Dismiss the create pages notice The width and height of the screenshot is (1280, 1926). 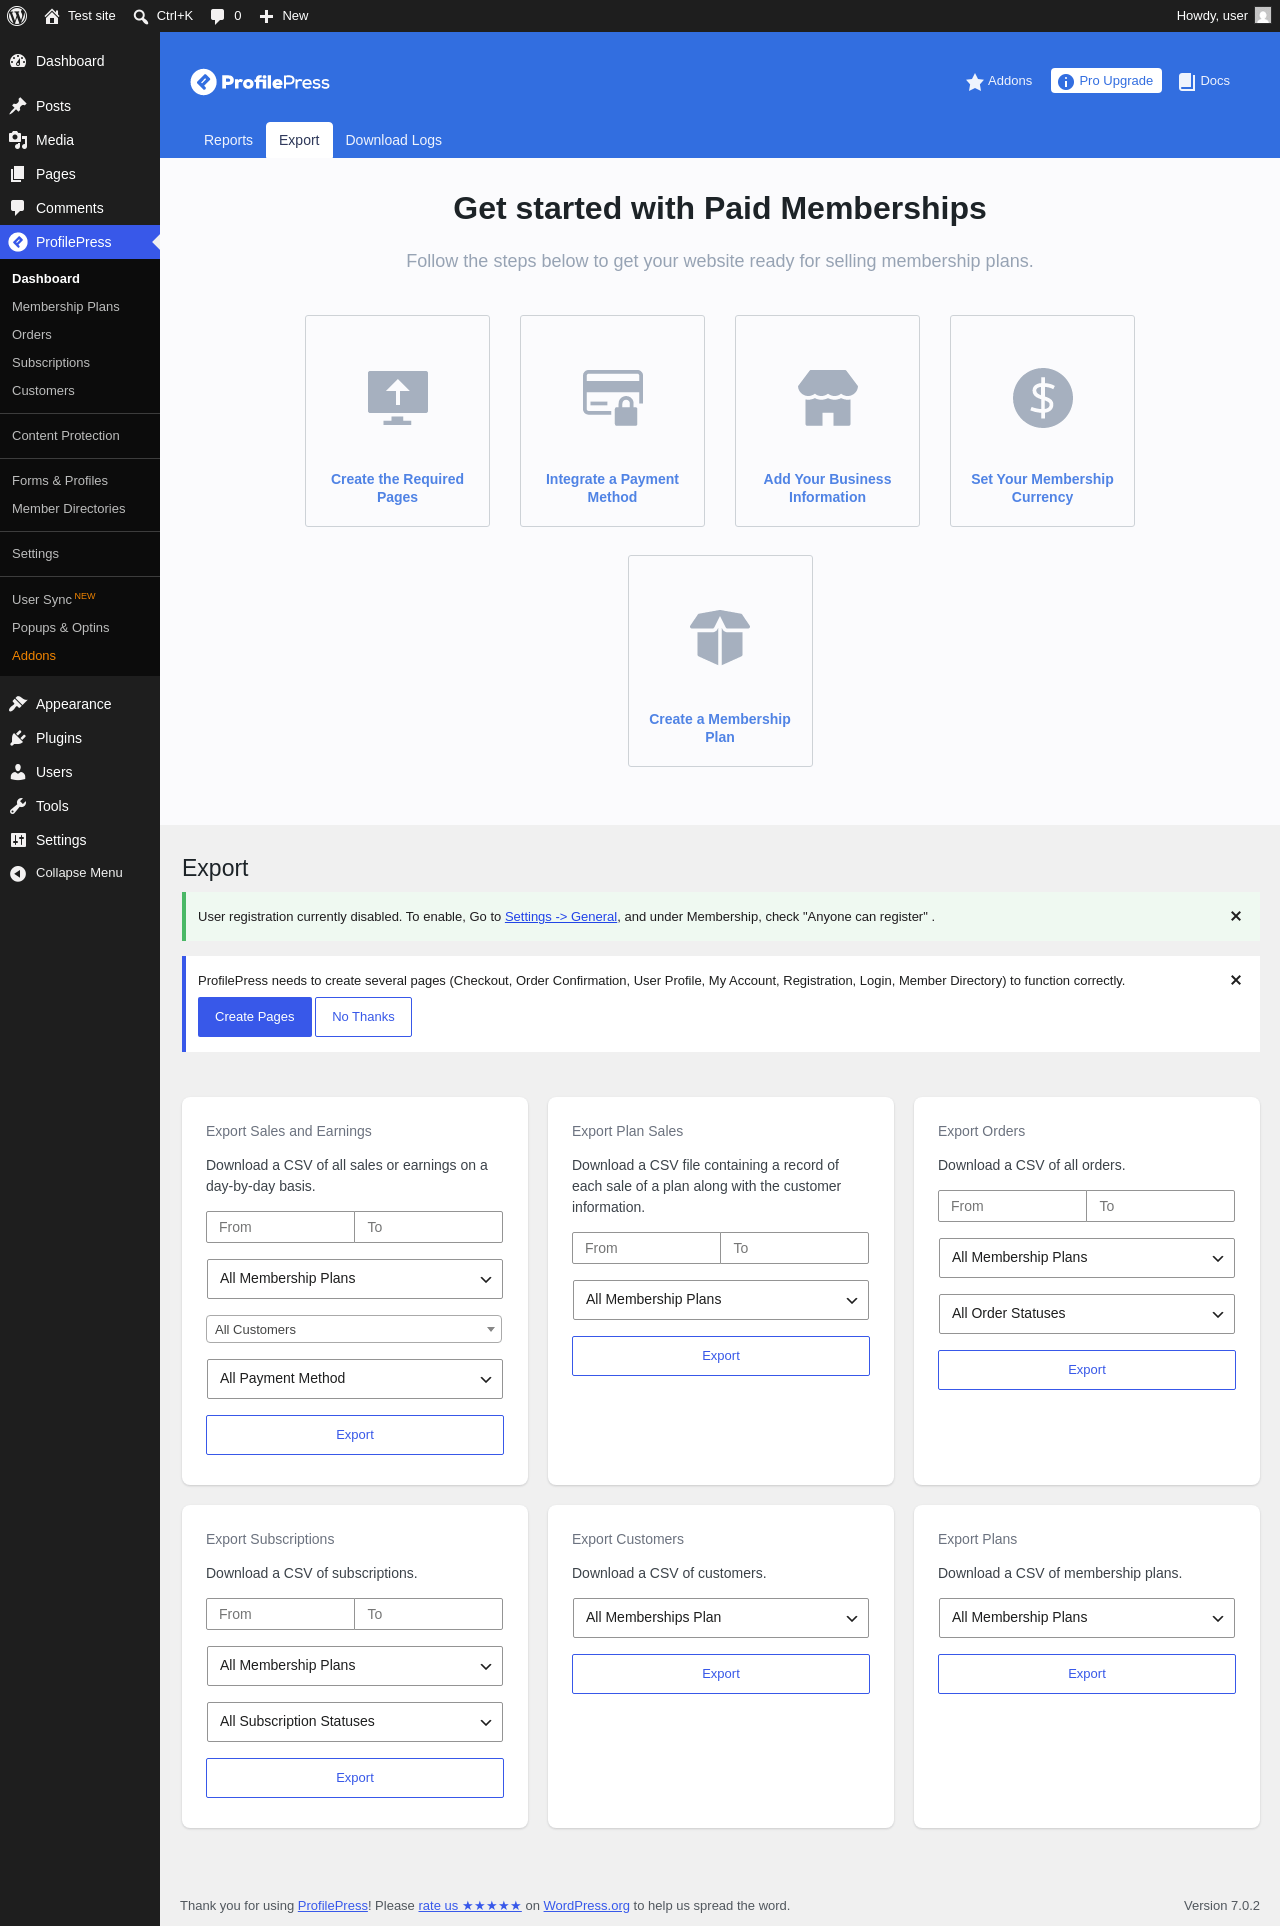[x=1236, y=980]
